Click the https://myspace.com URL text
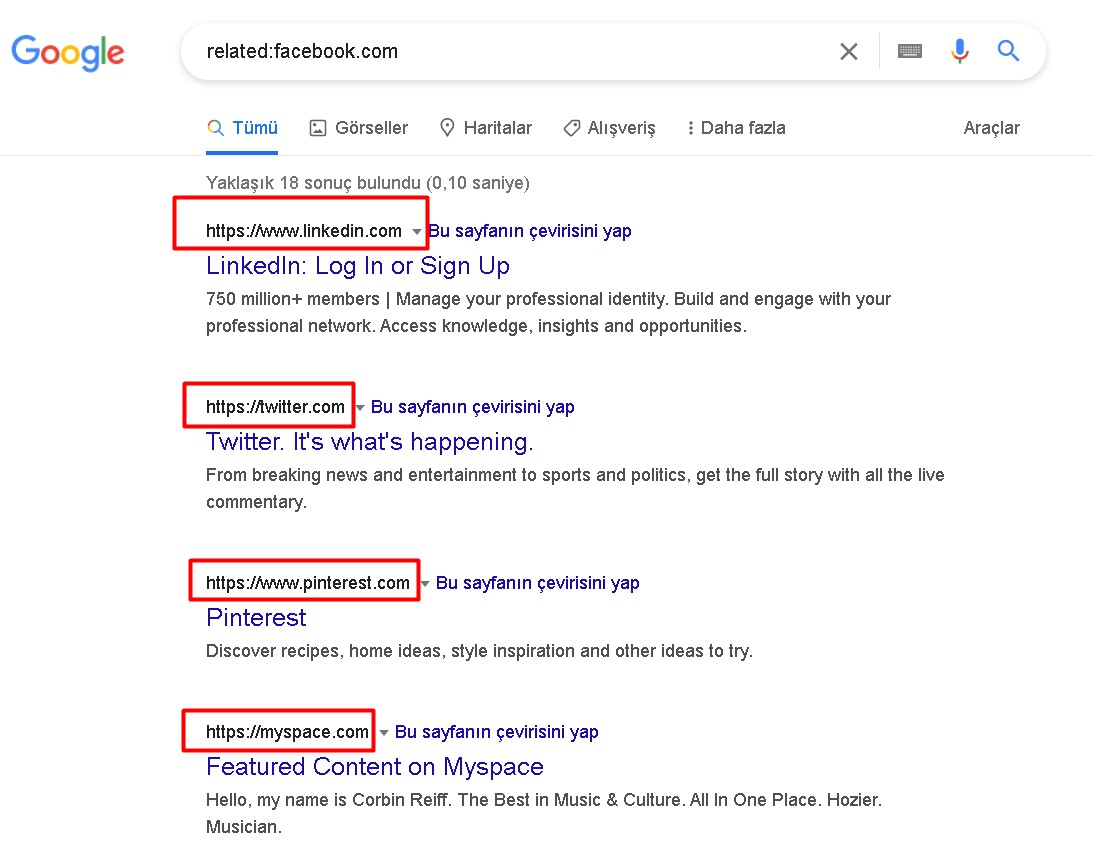1093x861 pixels. (287, 732)
